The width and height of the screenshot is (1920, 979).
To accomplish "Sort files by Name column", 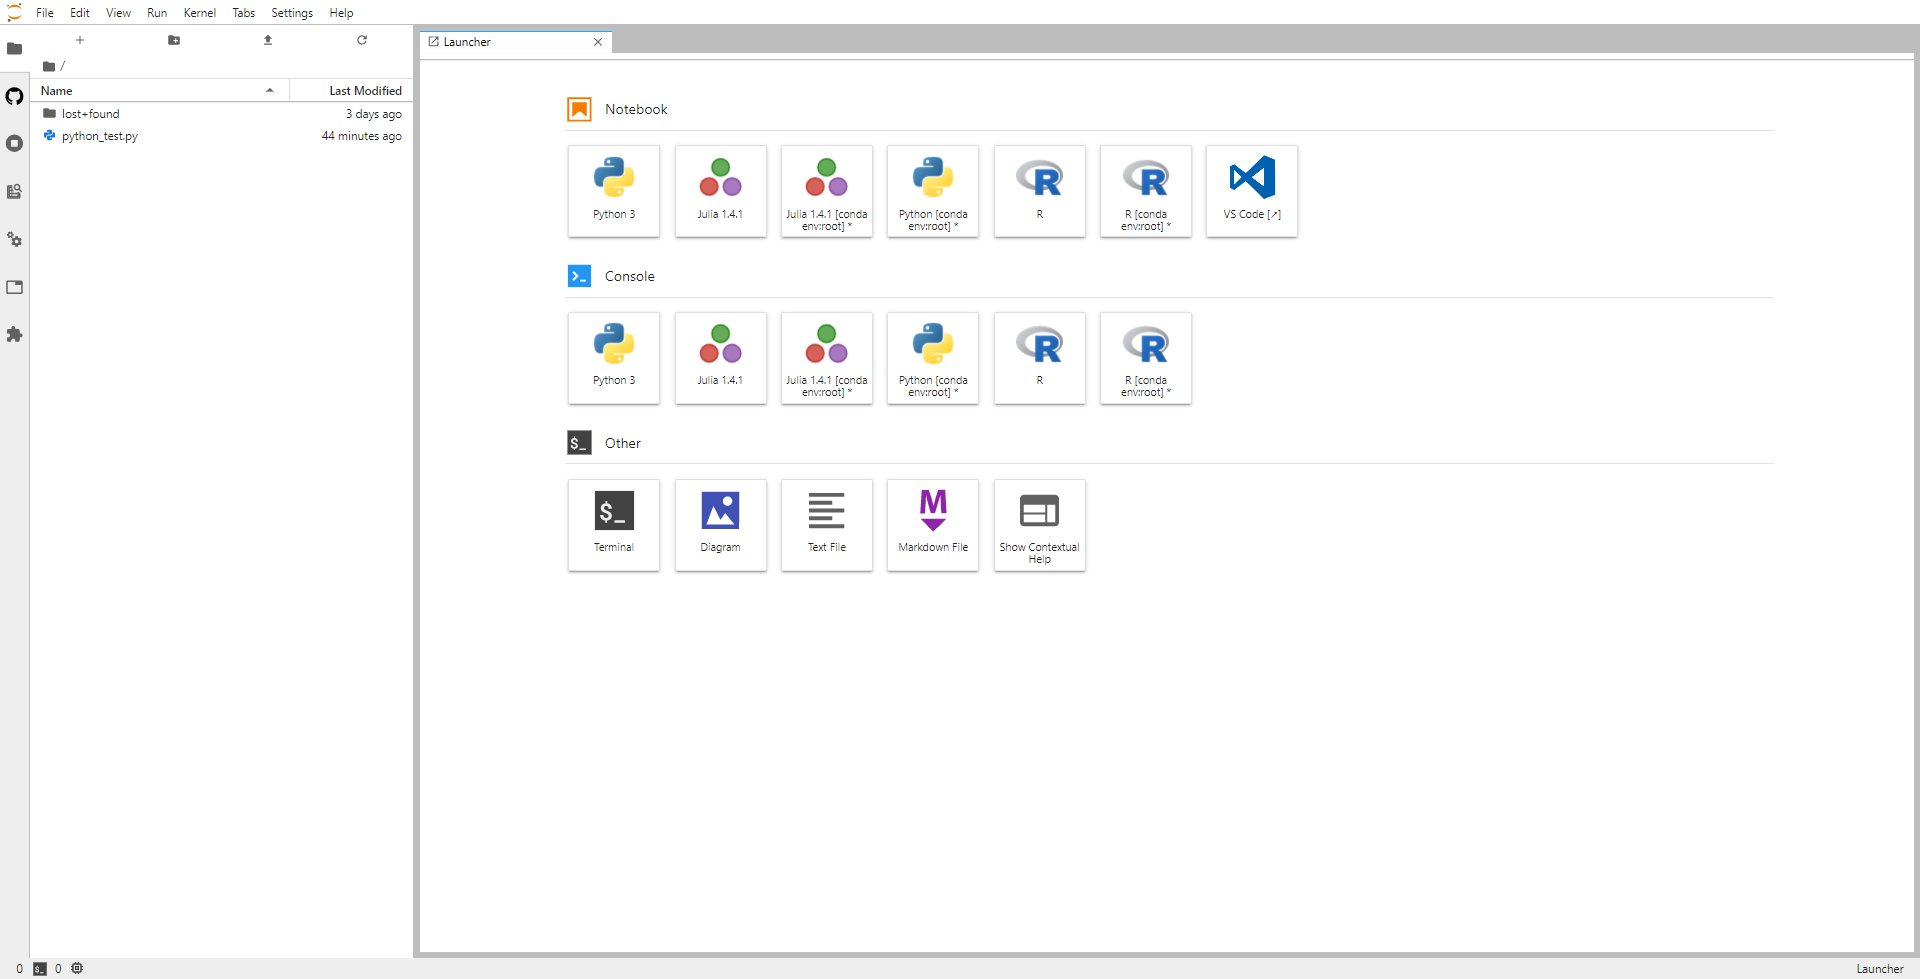I will tap(160, 90).
